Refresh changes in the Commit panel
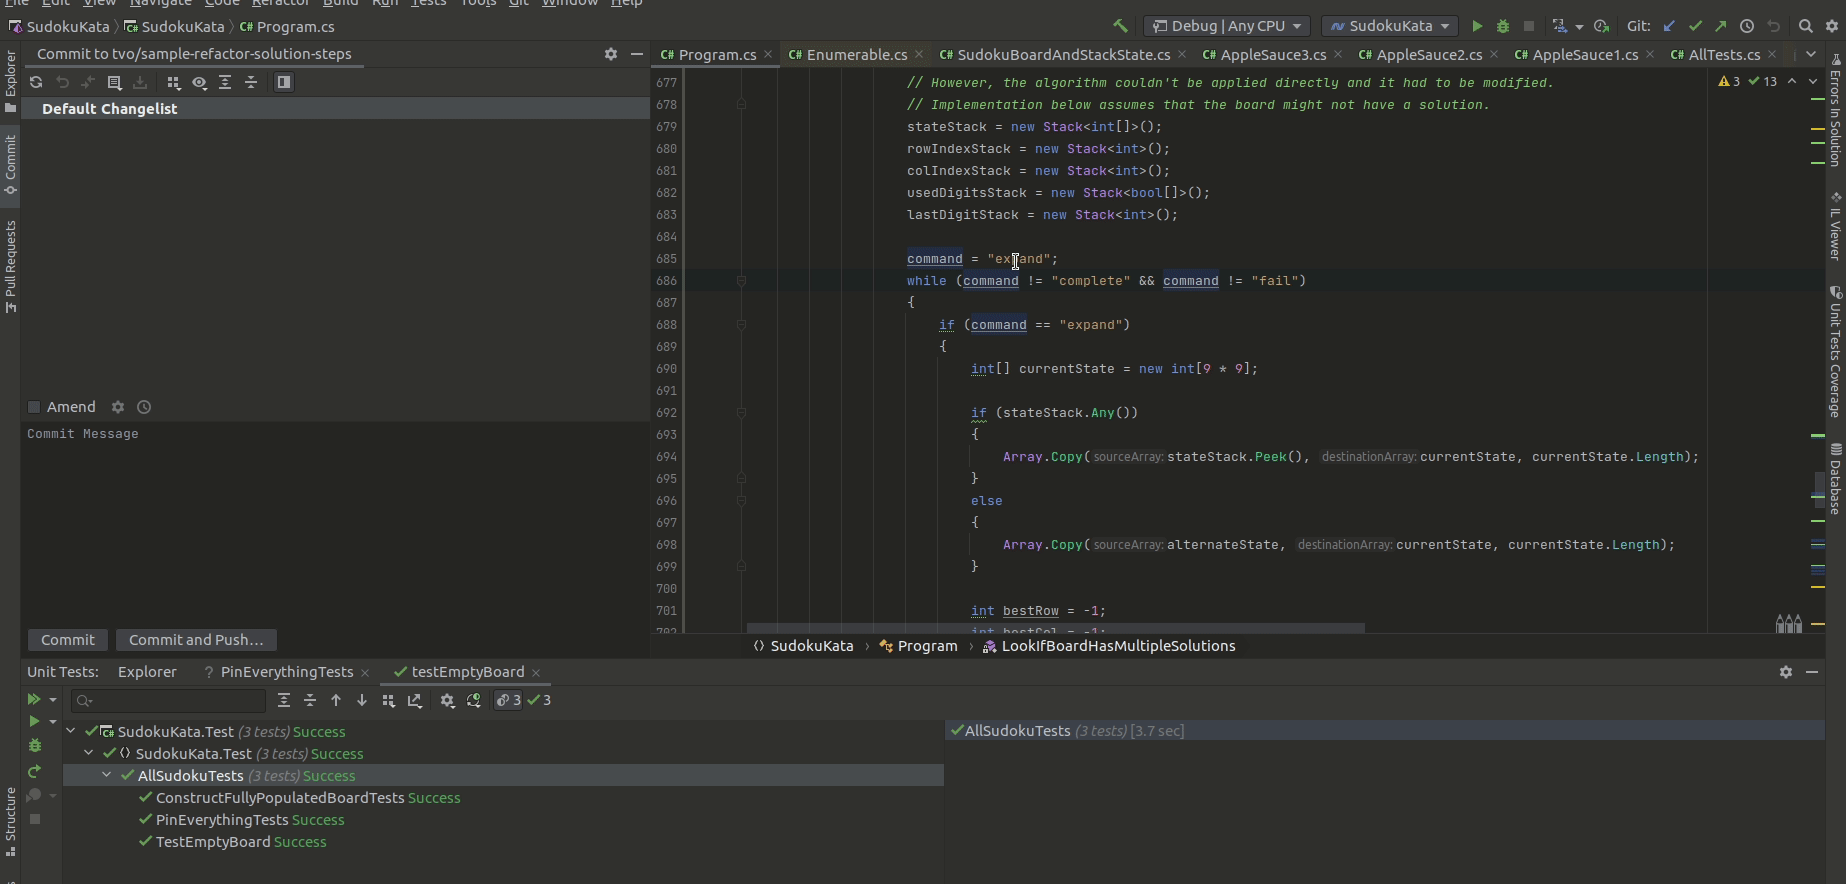Screen dimensions: 1846x884 pos(36,82)
